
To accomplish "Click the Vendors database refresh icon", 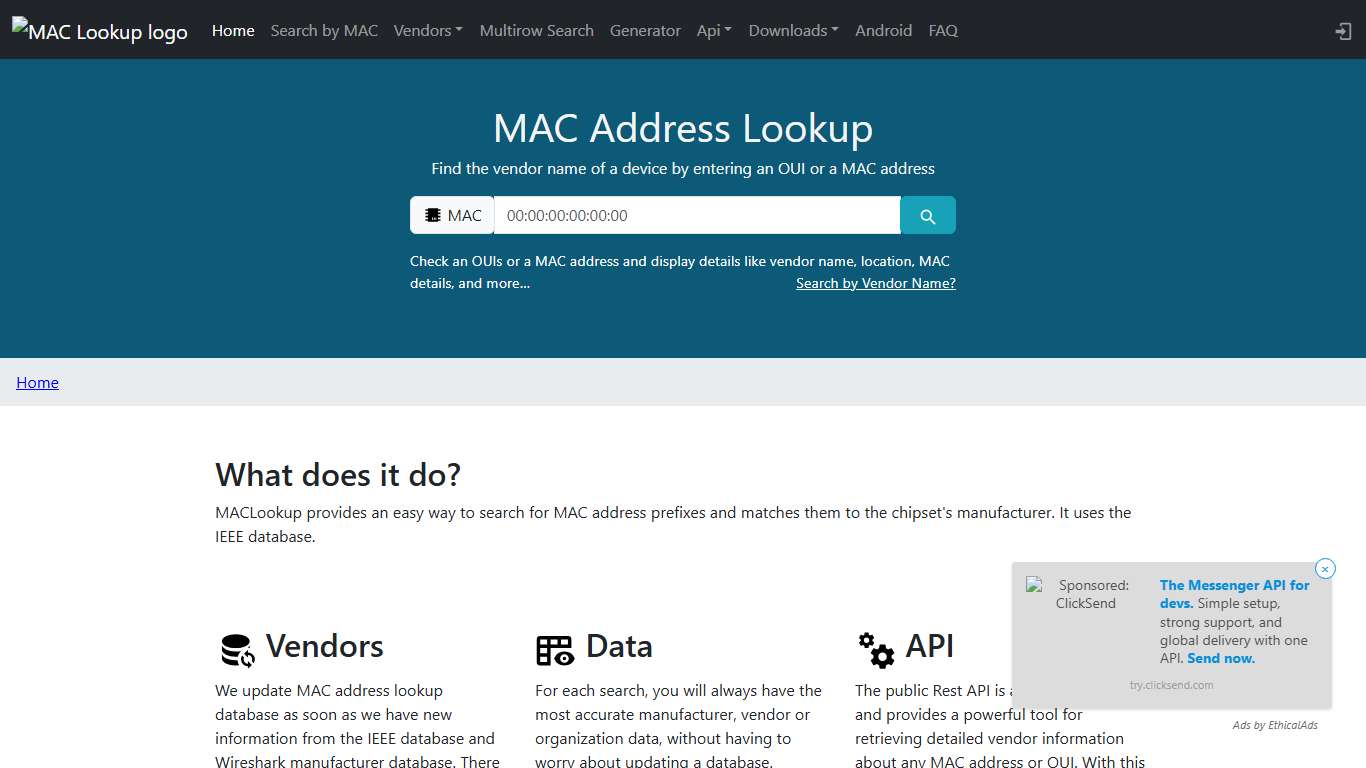I will pyautogui.click(x=235, y=649).
